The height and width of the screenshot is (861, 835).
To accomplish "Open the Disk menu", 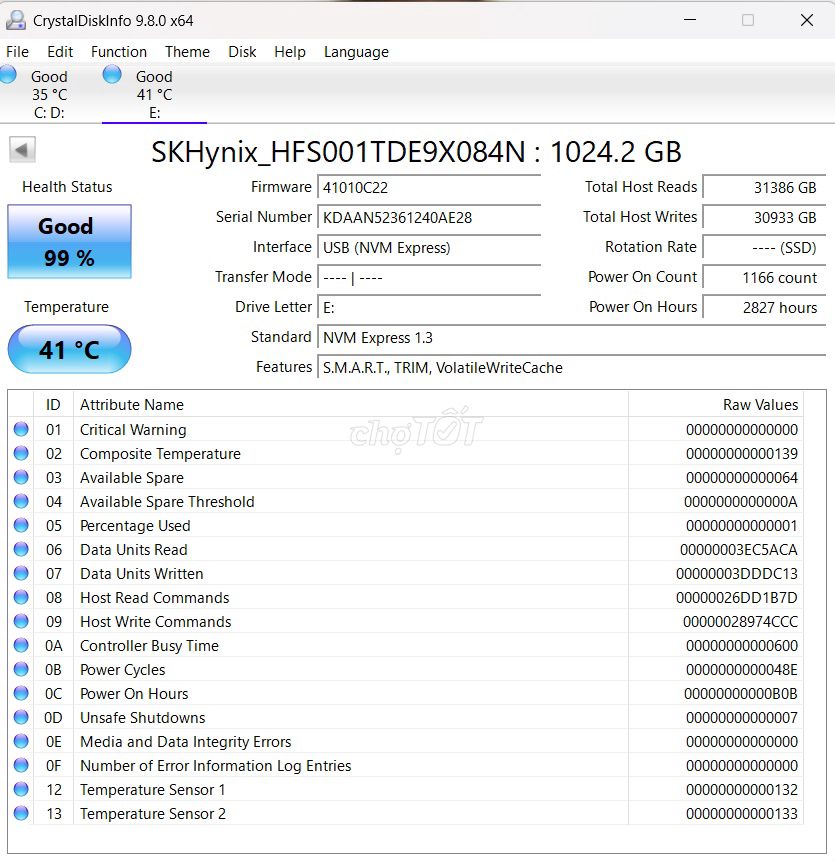I will [242, 51].
